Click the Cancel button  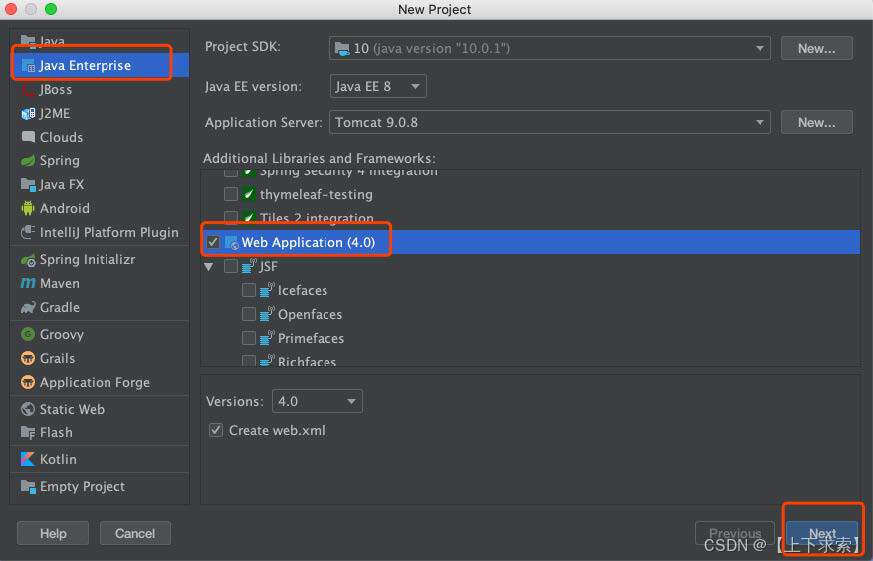[x=135, y=533]
